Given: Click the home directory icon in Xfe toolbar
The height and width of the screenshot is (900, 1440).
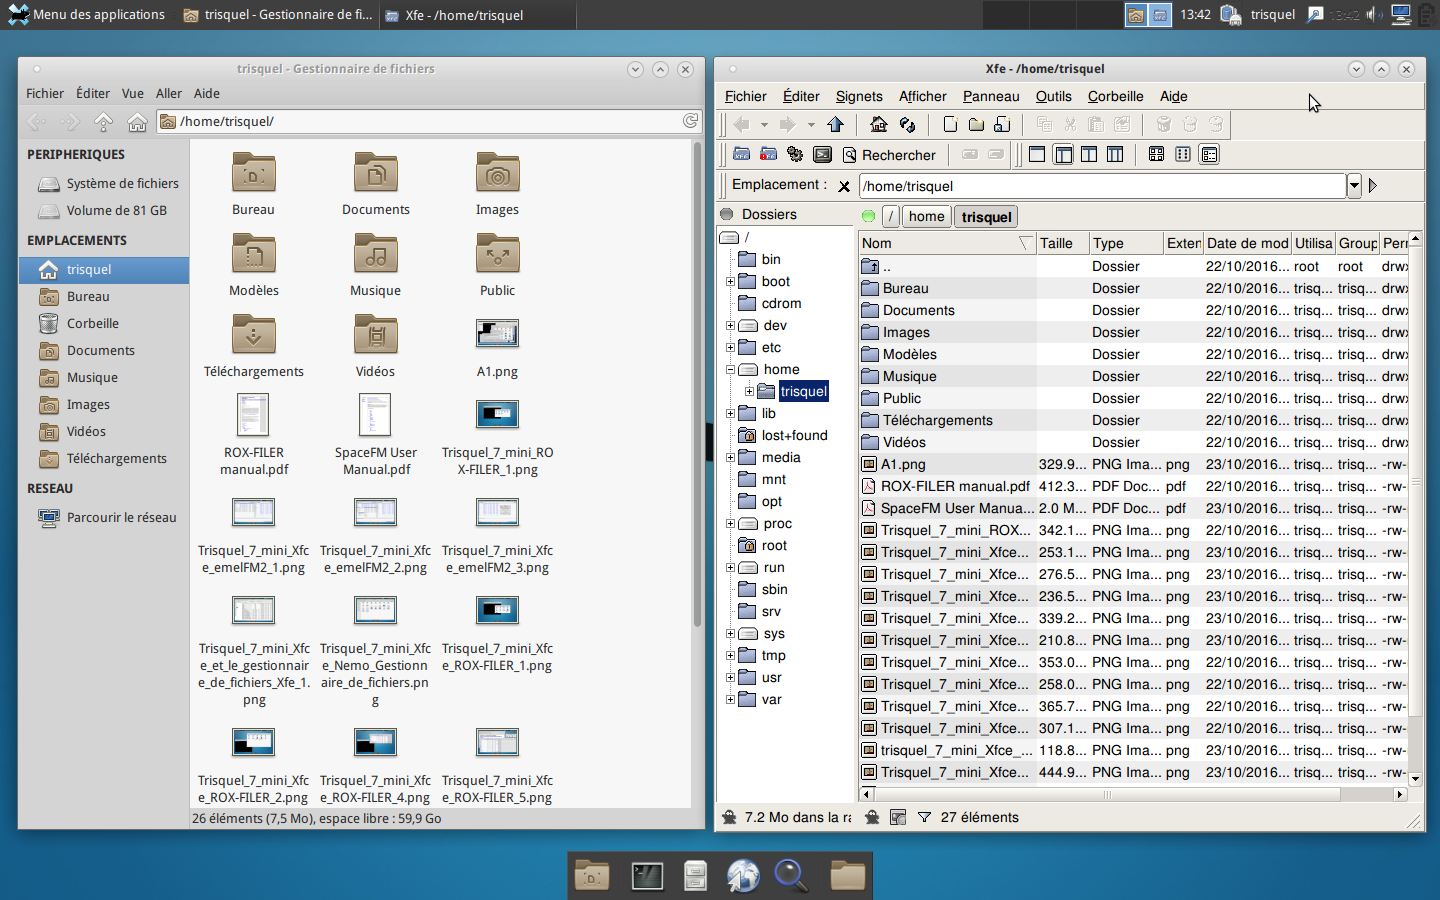Looking at the screenshot, I should point(878,124).
